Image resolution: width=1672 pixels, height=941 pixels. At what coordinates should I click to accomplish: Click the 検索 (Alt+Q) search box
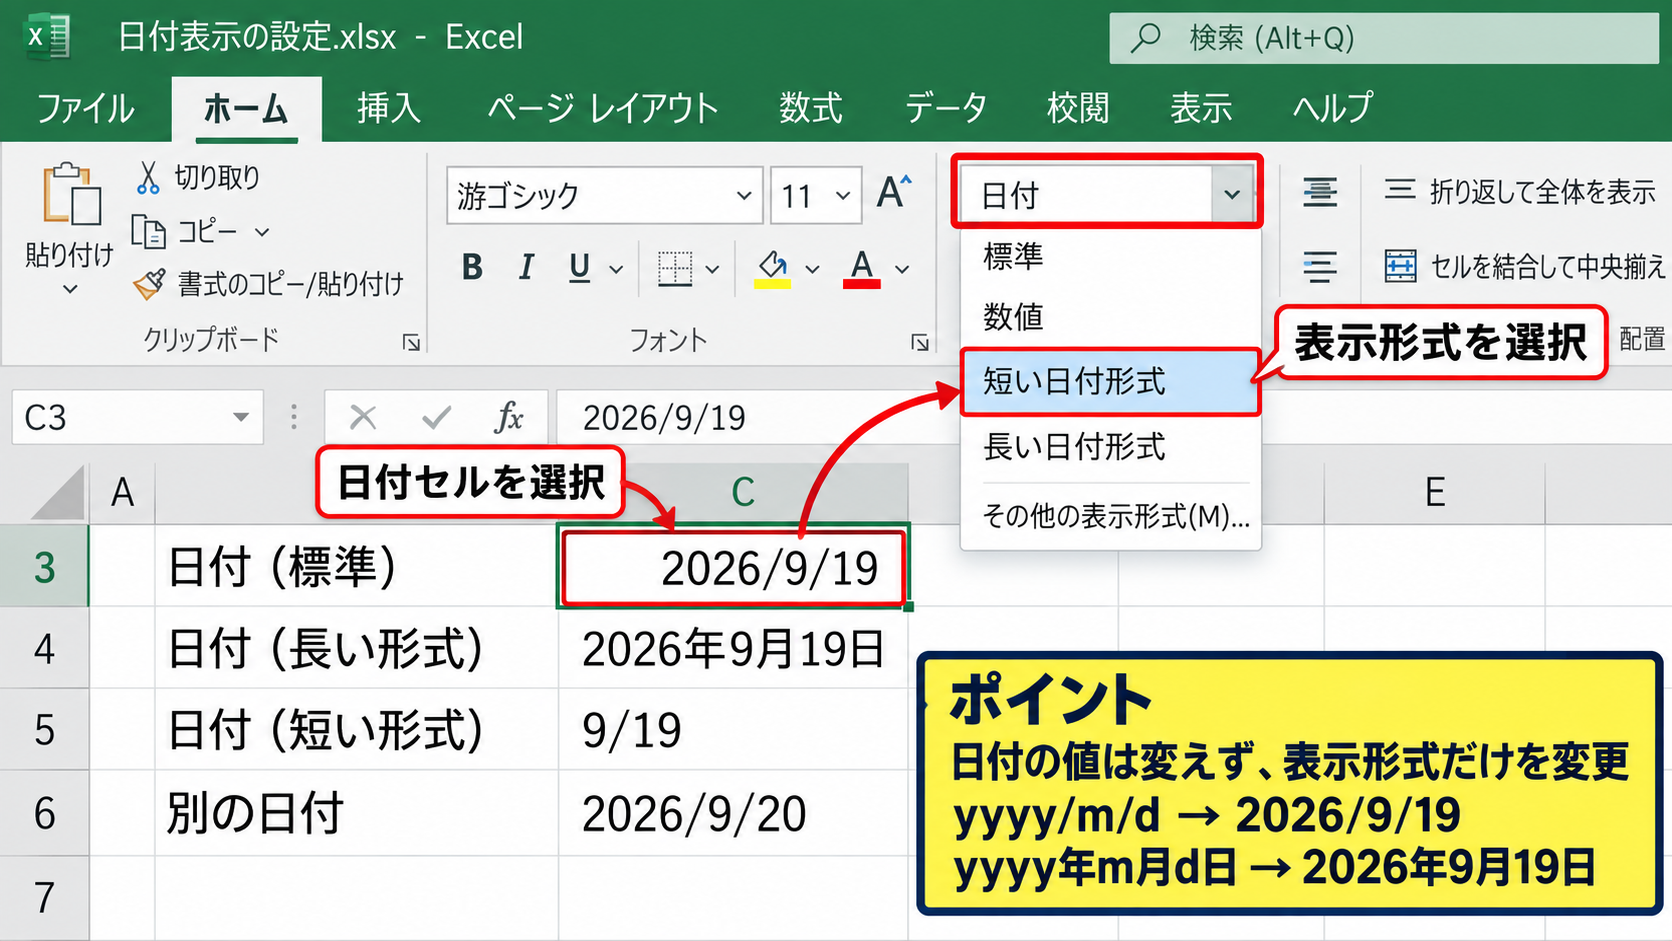click(1384, 38)
